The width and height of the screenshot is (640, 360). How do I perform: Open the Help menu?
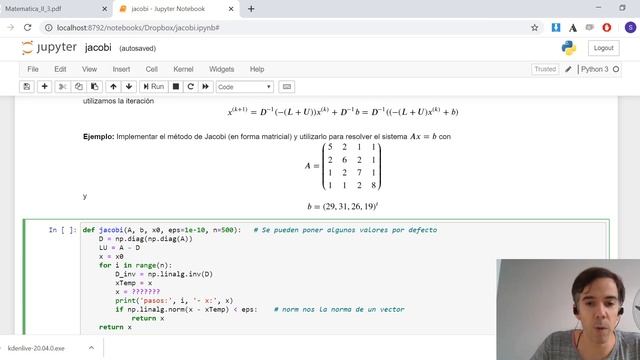(257, 69)
